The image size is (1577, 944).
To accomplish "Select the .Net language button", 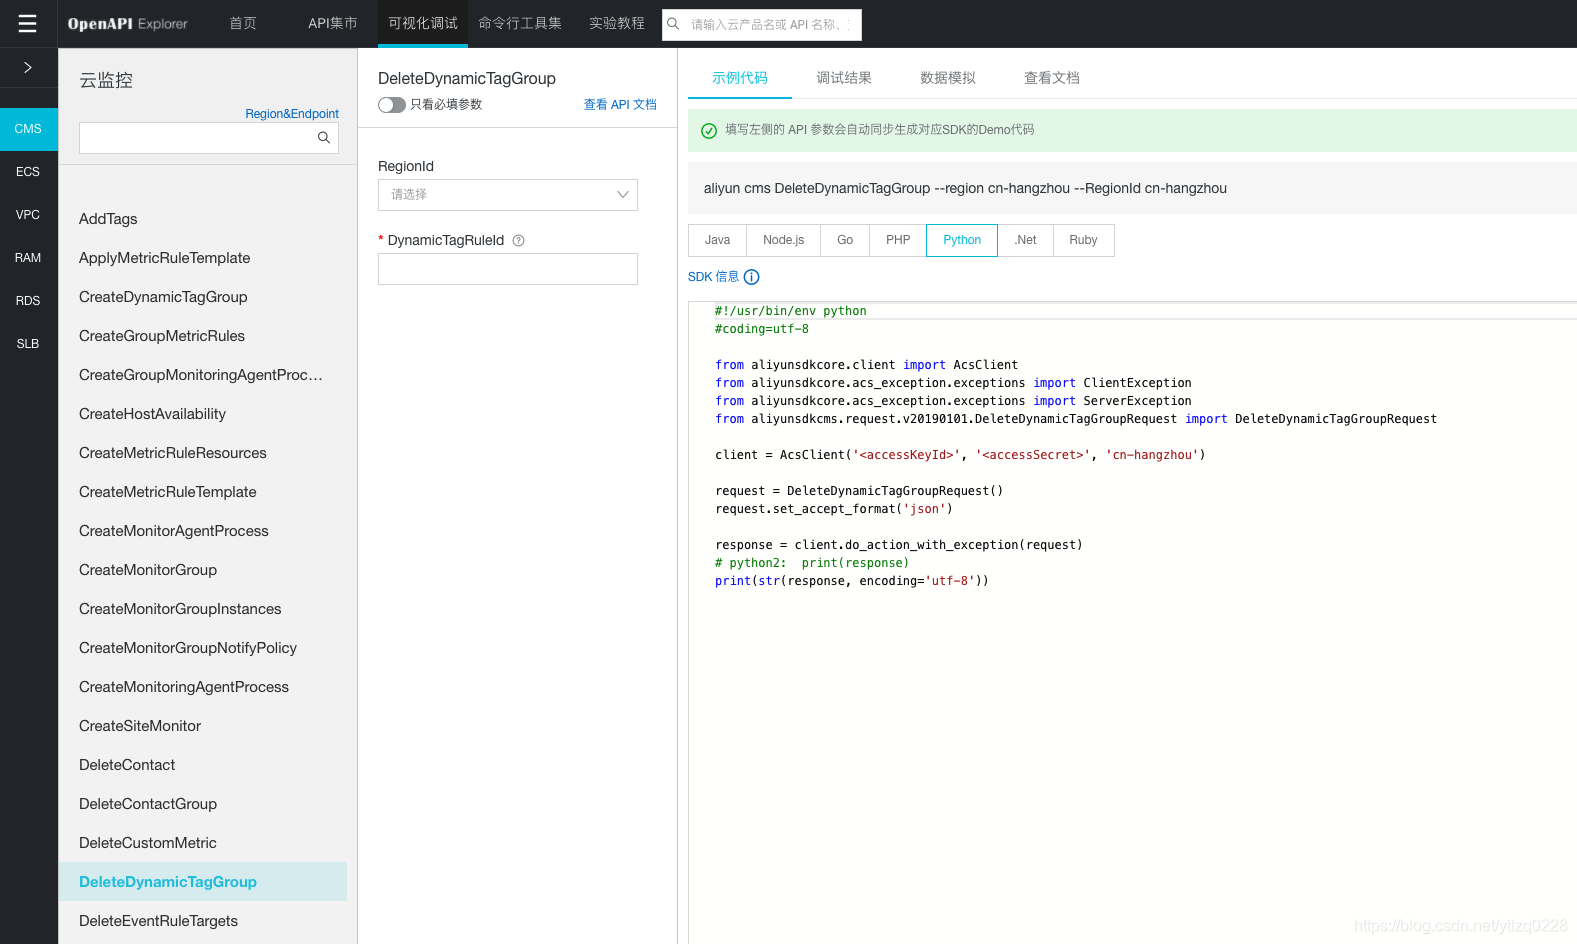I will pos(1025,240).
